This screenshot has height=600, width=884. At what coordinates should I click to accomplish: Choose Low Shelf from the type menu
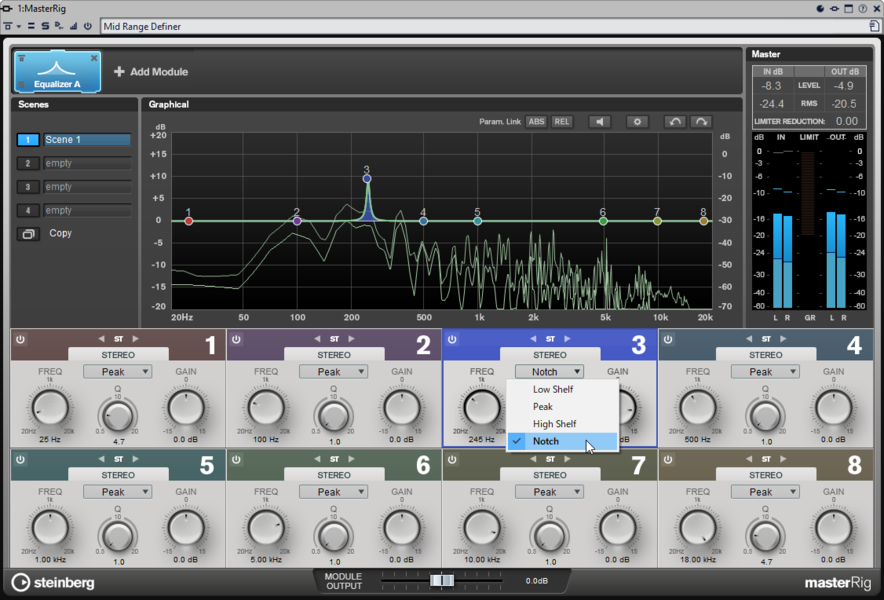pos(562,389)
